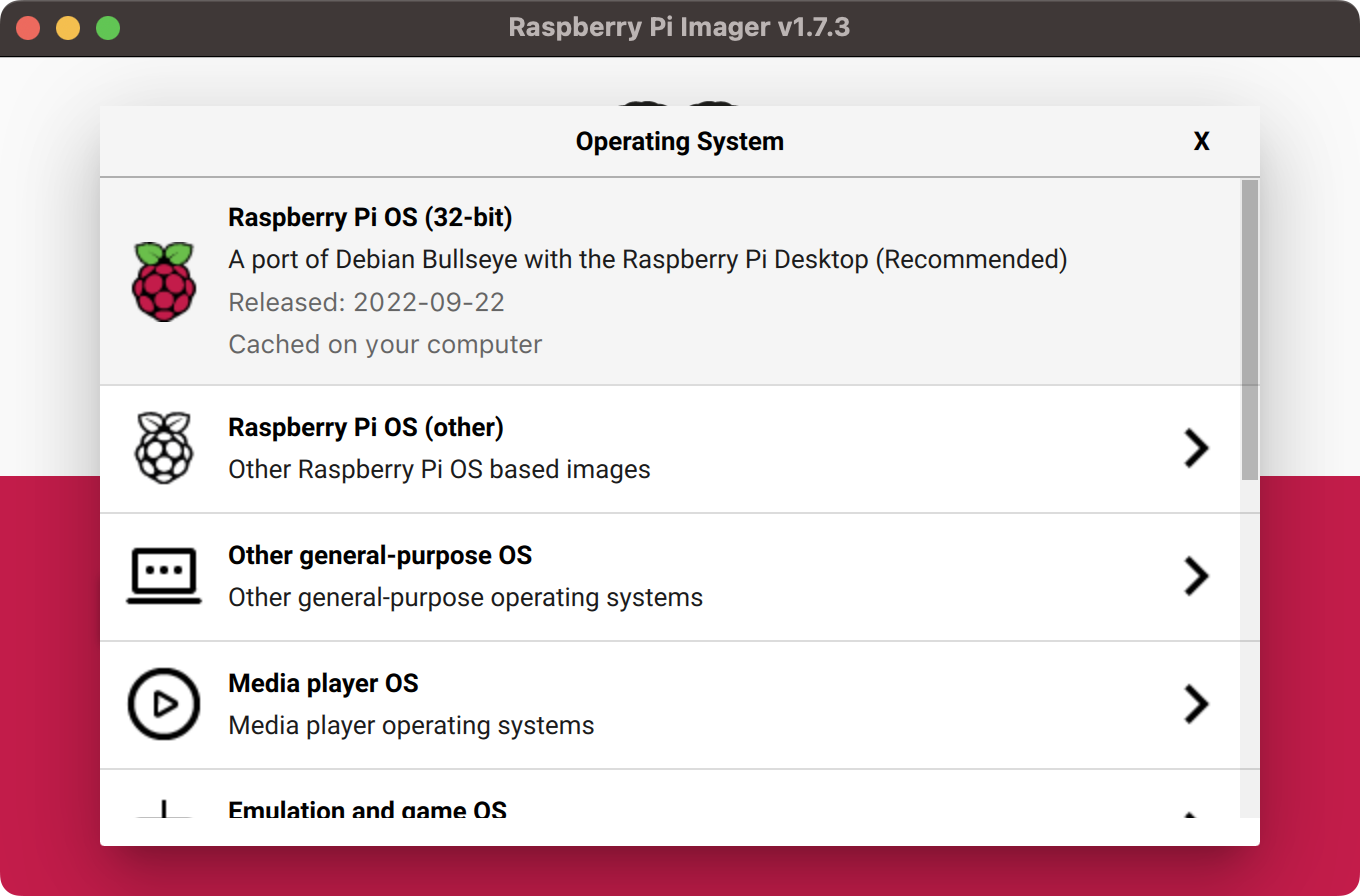Click the media player play-circle icon
The image size is (1360, 896).
coord(164,705)
